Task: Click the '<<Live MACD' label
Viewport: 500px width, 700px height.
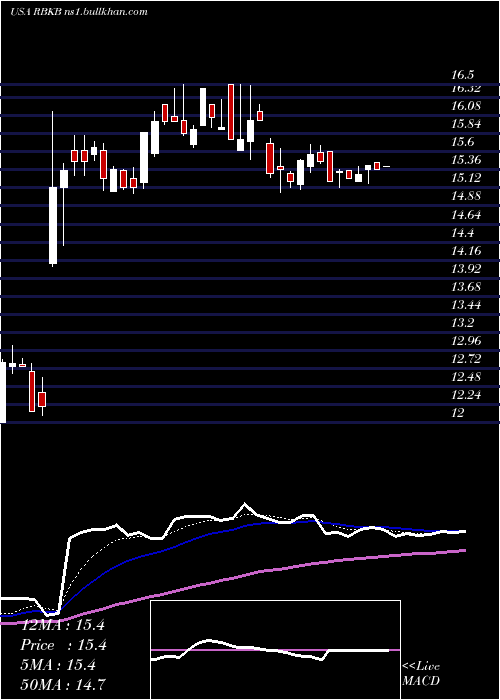Action: 421,674
